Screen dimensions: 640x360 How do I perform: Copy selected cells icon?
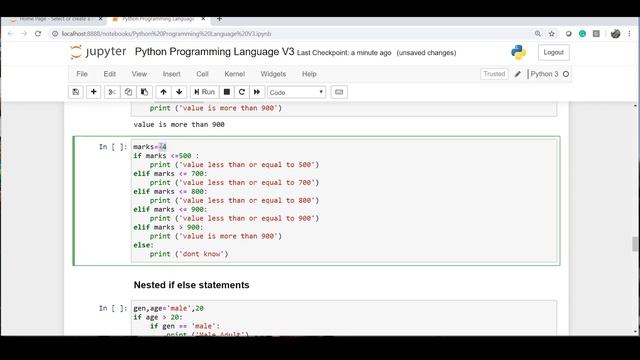[128, 92]
